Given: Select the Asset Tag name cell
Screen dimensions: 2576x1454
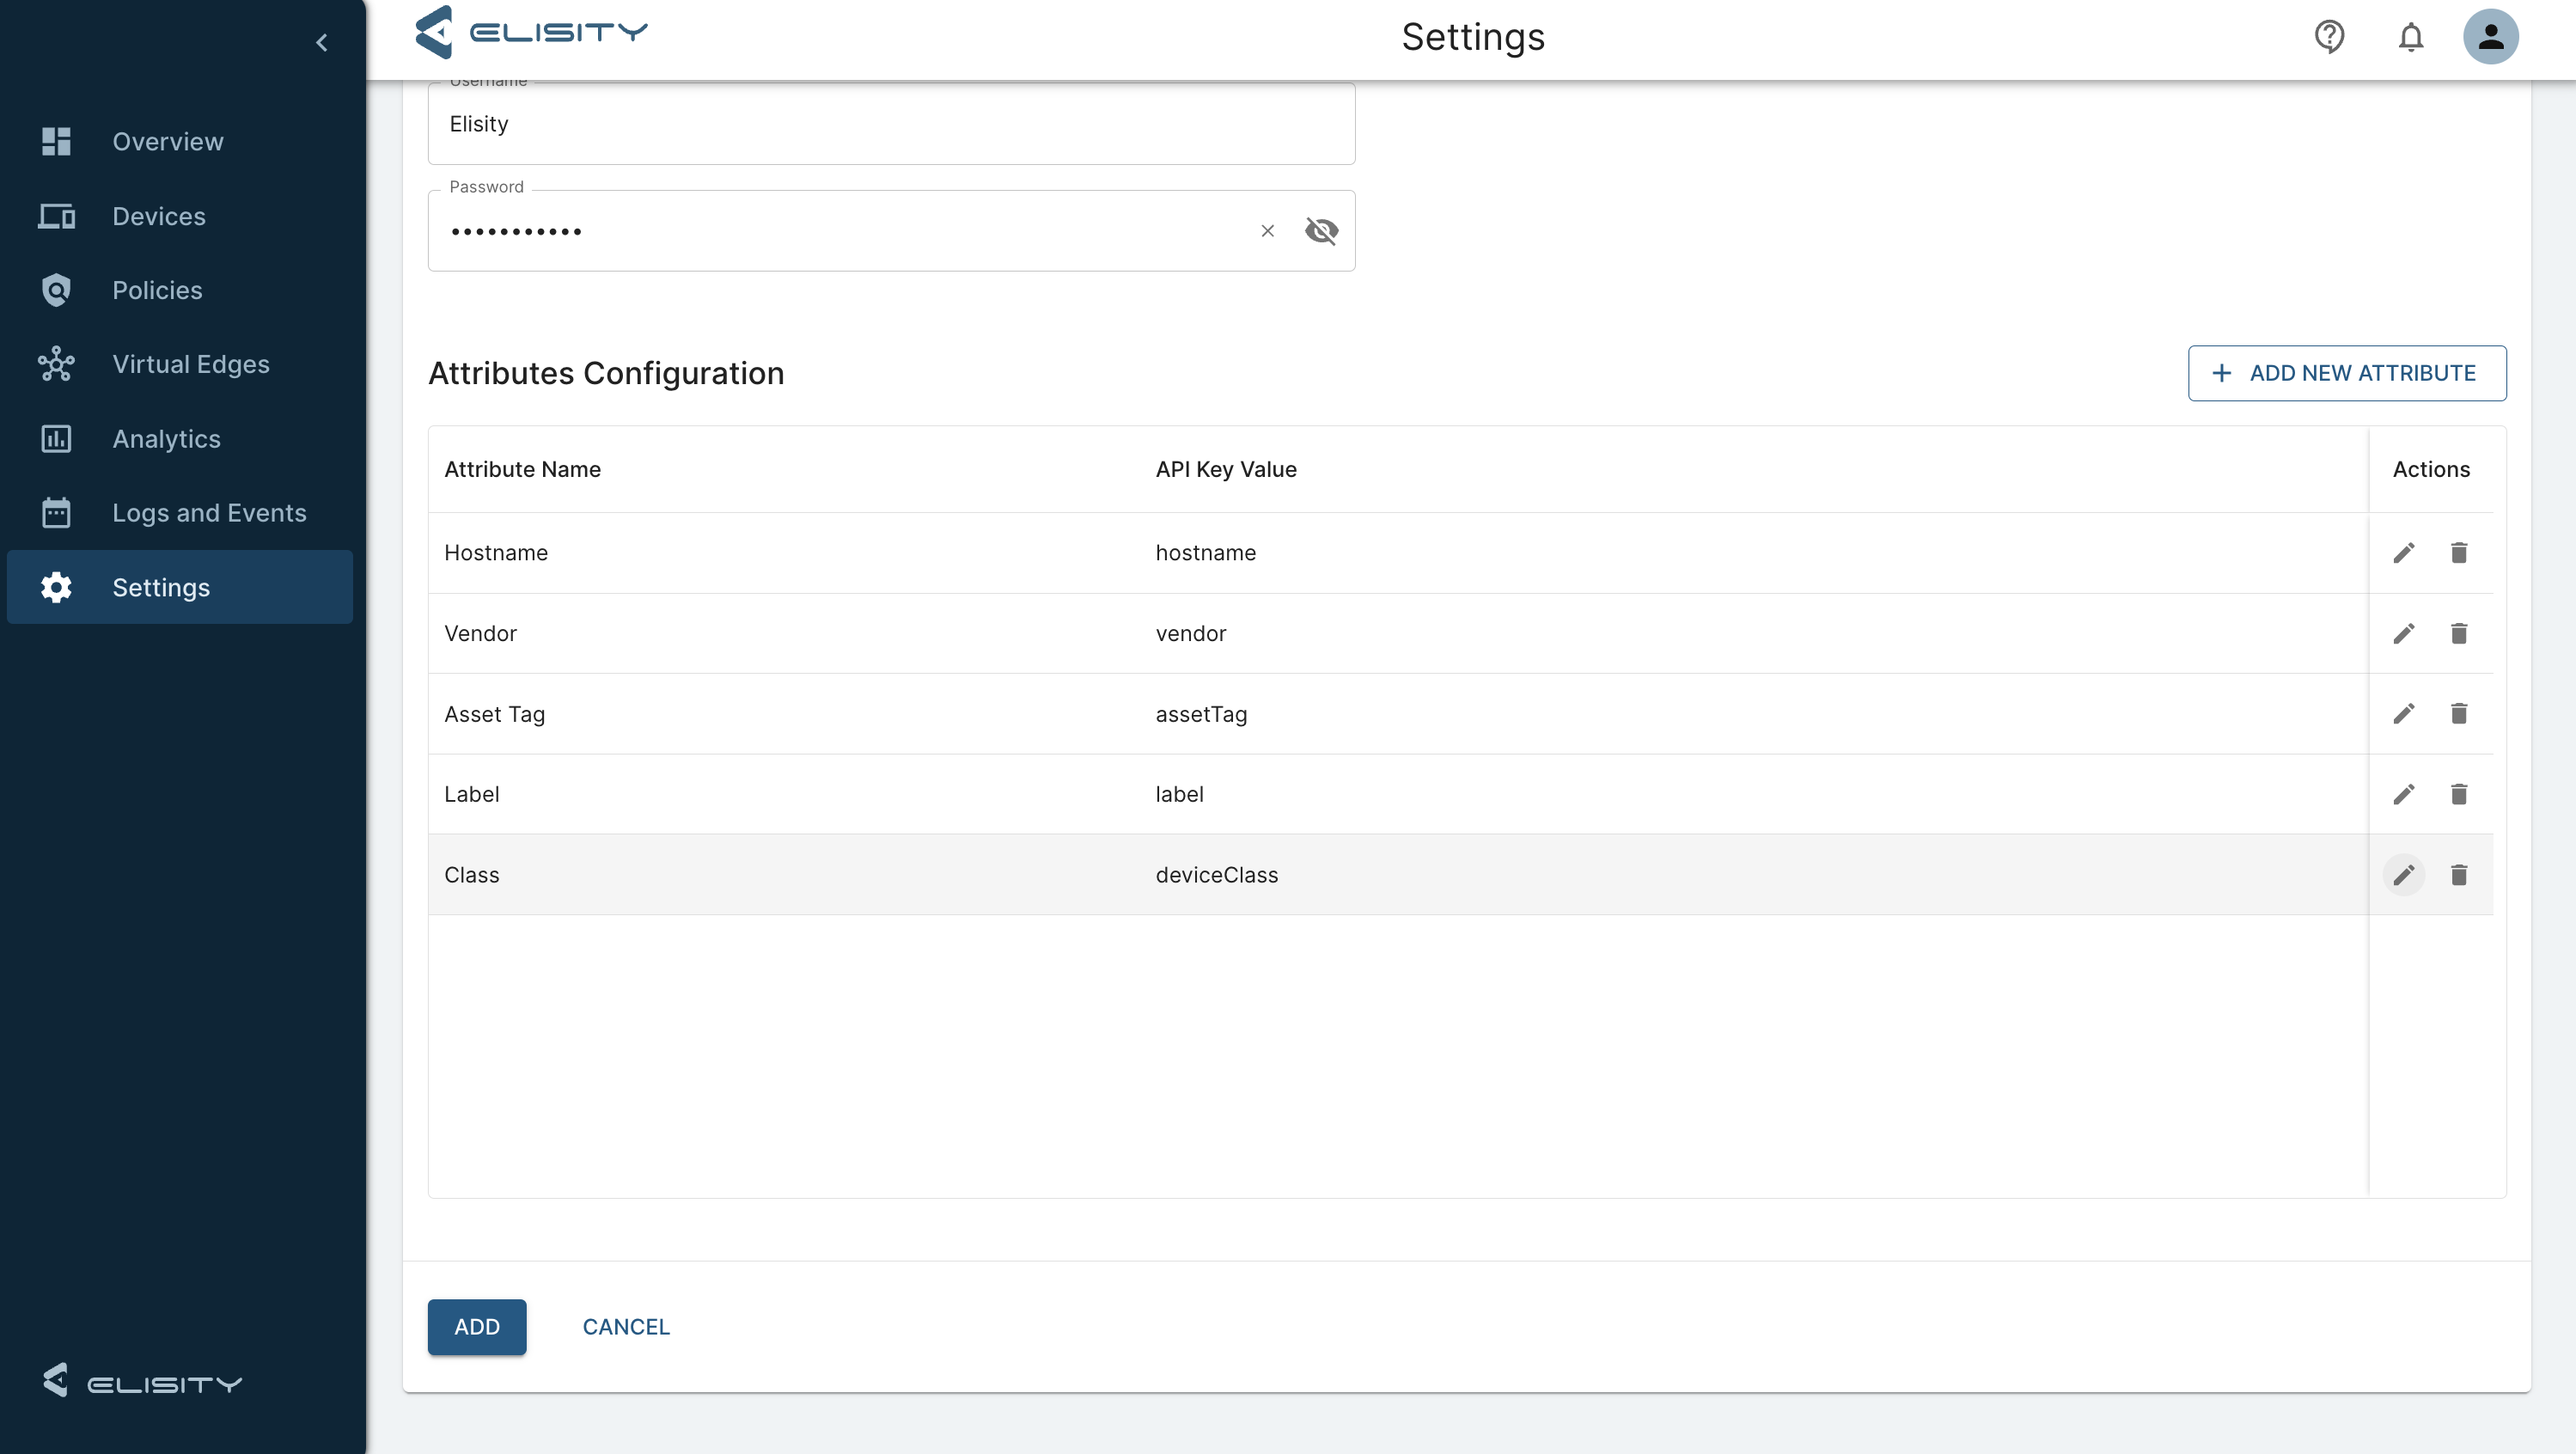Looking at the screenshot, I should tap(494, 714).
